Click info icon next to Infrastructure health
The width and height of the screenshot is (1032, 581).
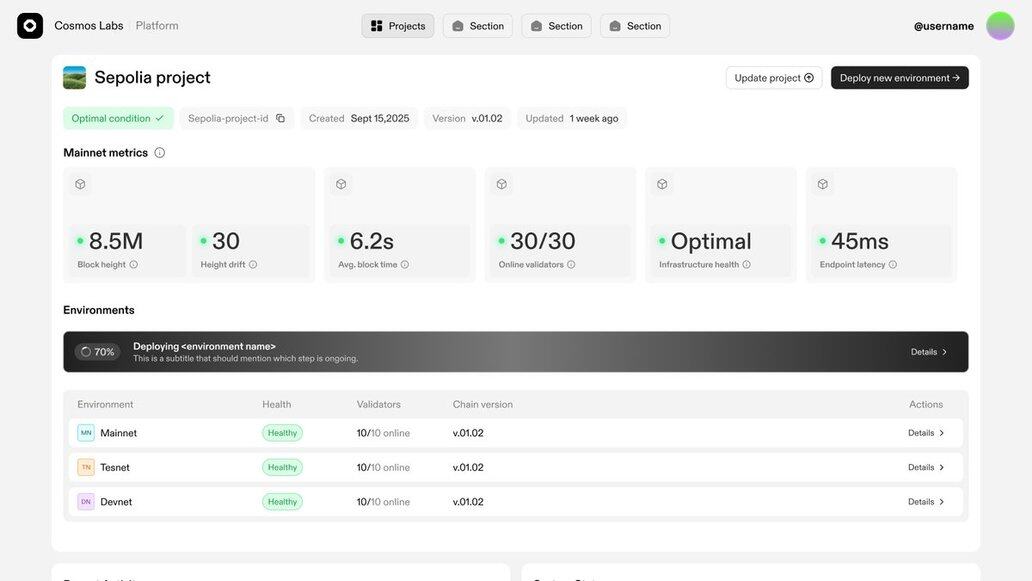point(747,265)
